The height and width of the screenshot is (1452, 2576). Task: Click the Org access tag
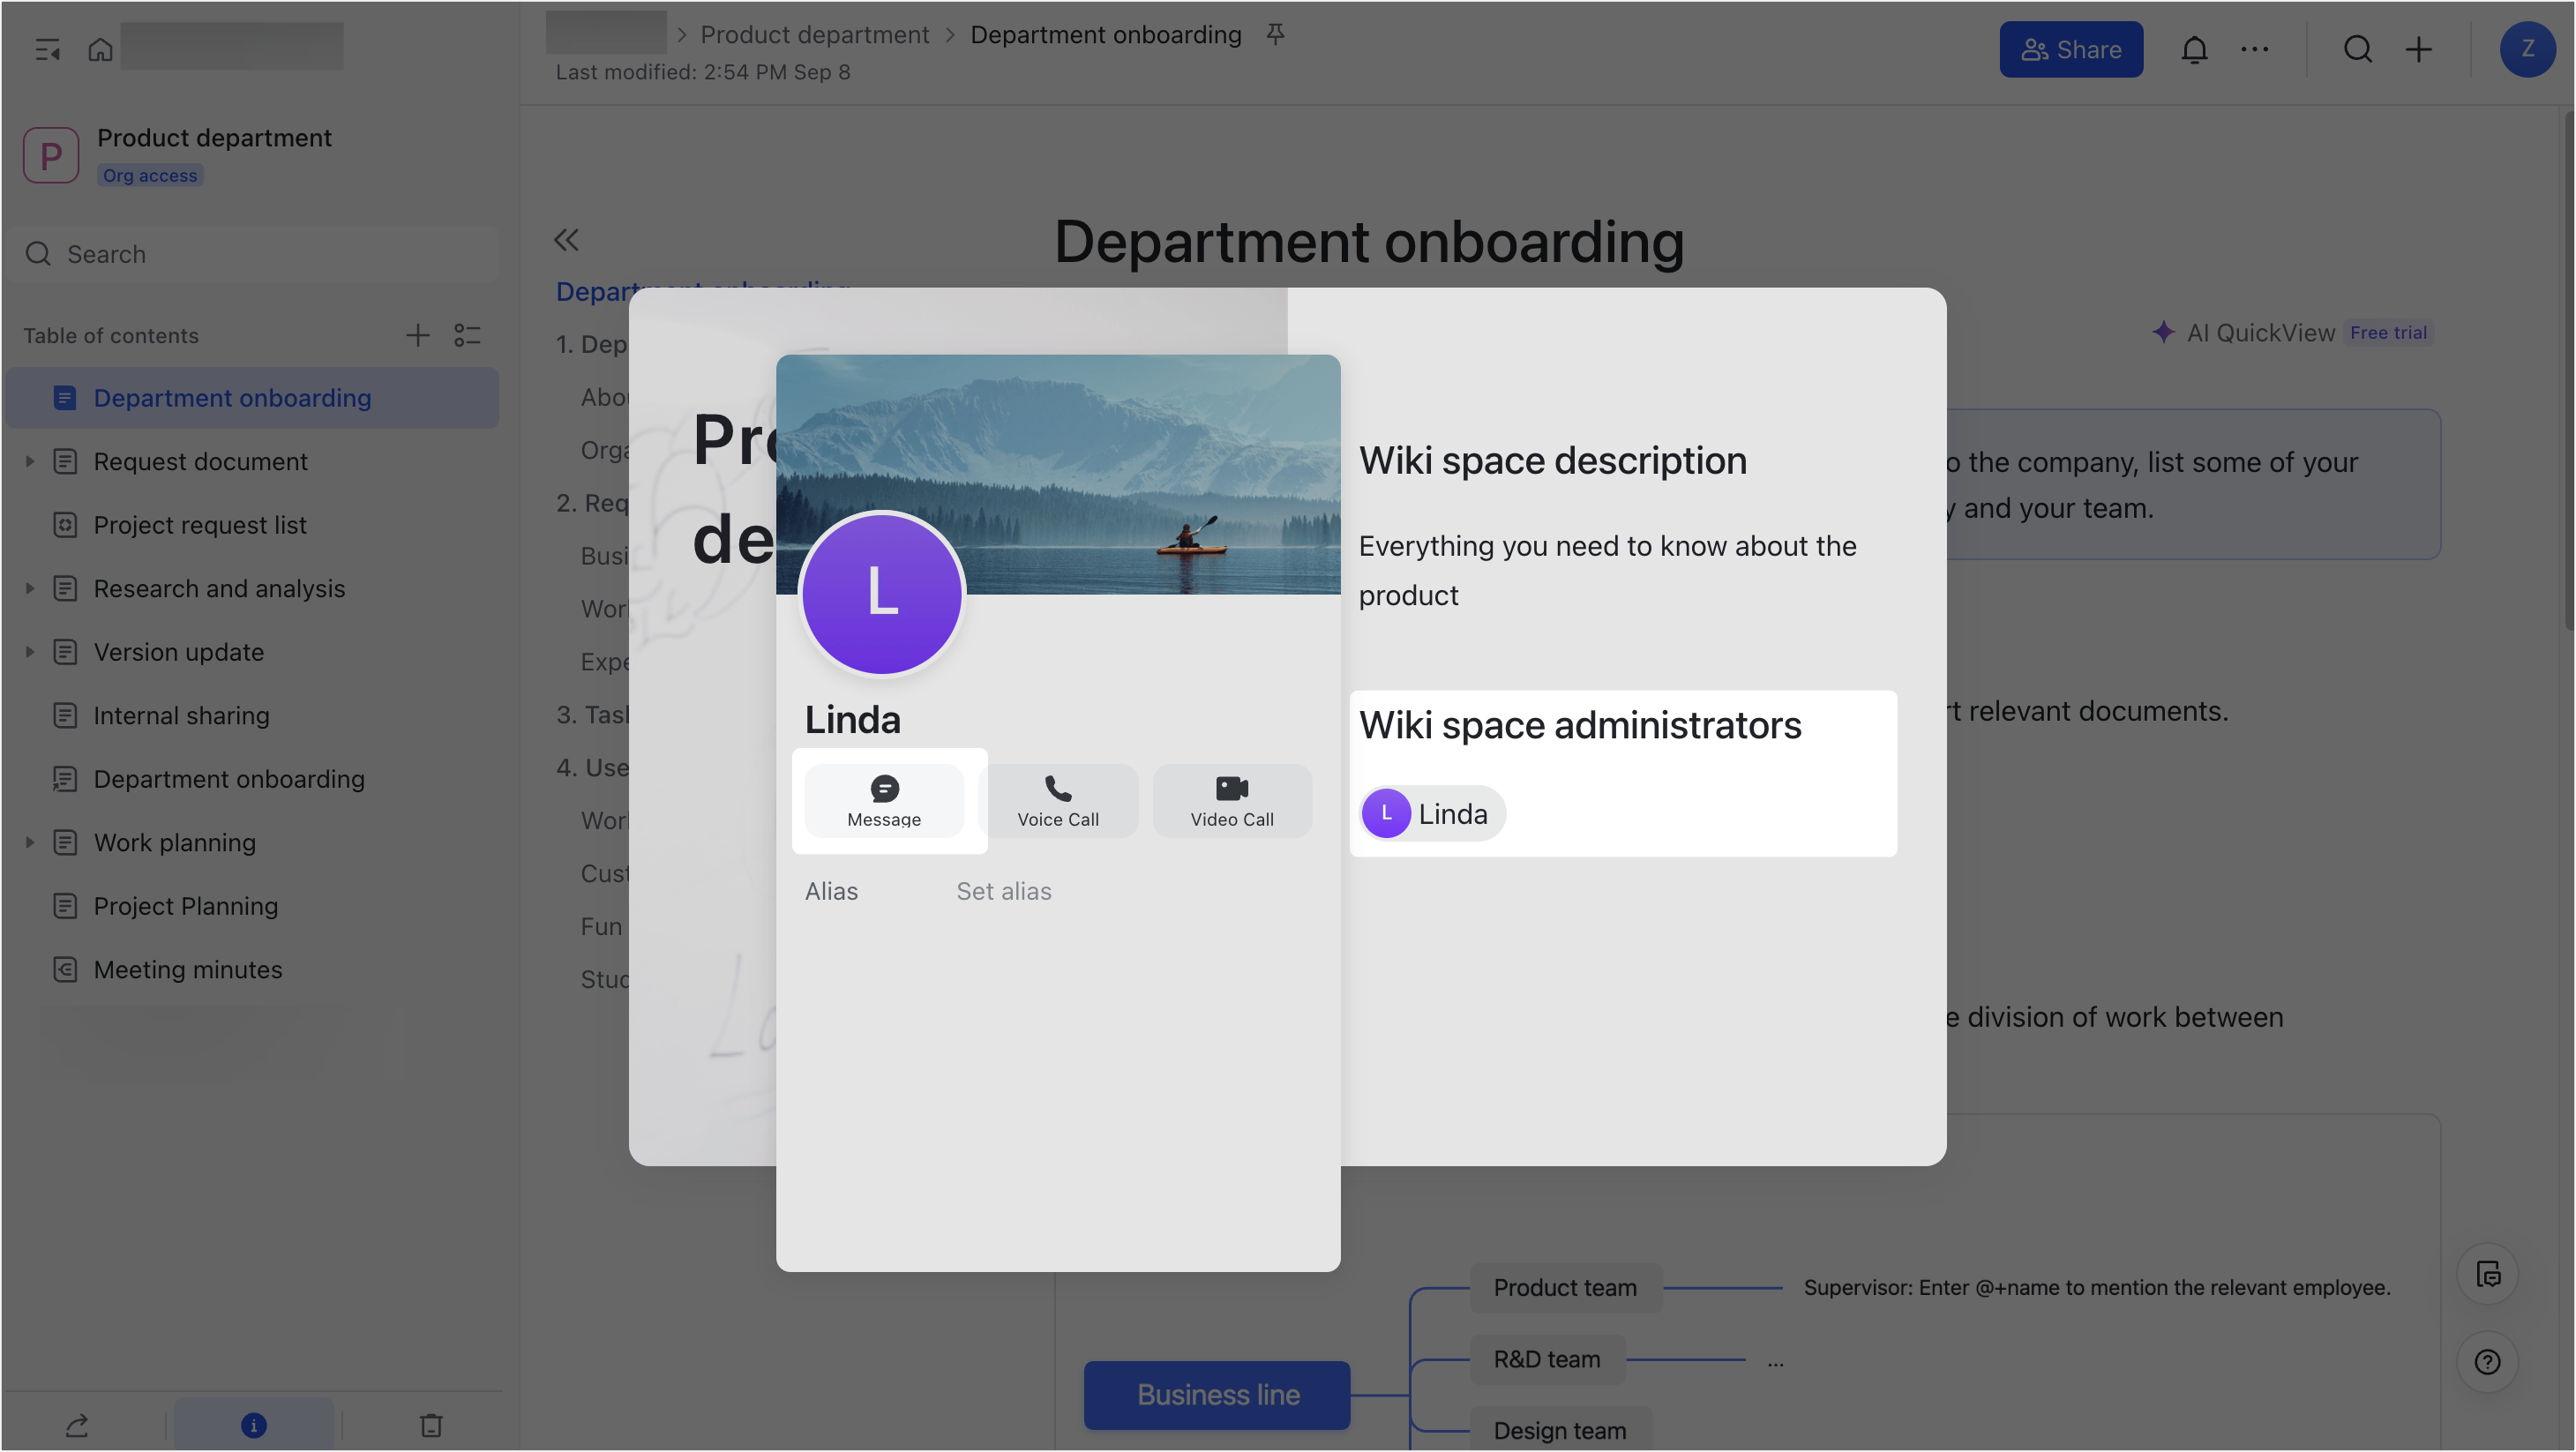[x=150, y=176]
